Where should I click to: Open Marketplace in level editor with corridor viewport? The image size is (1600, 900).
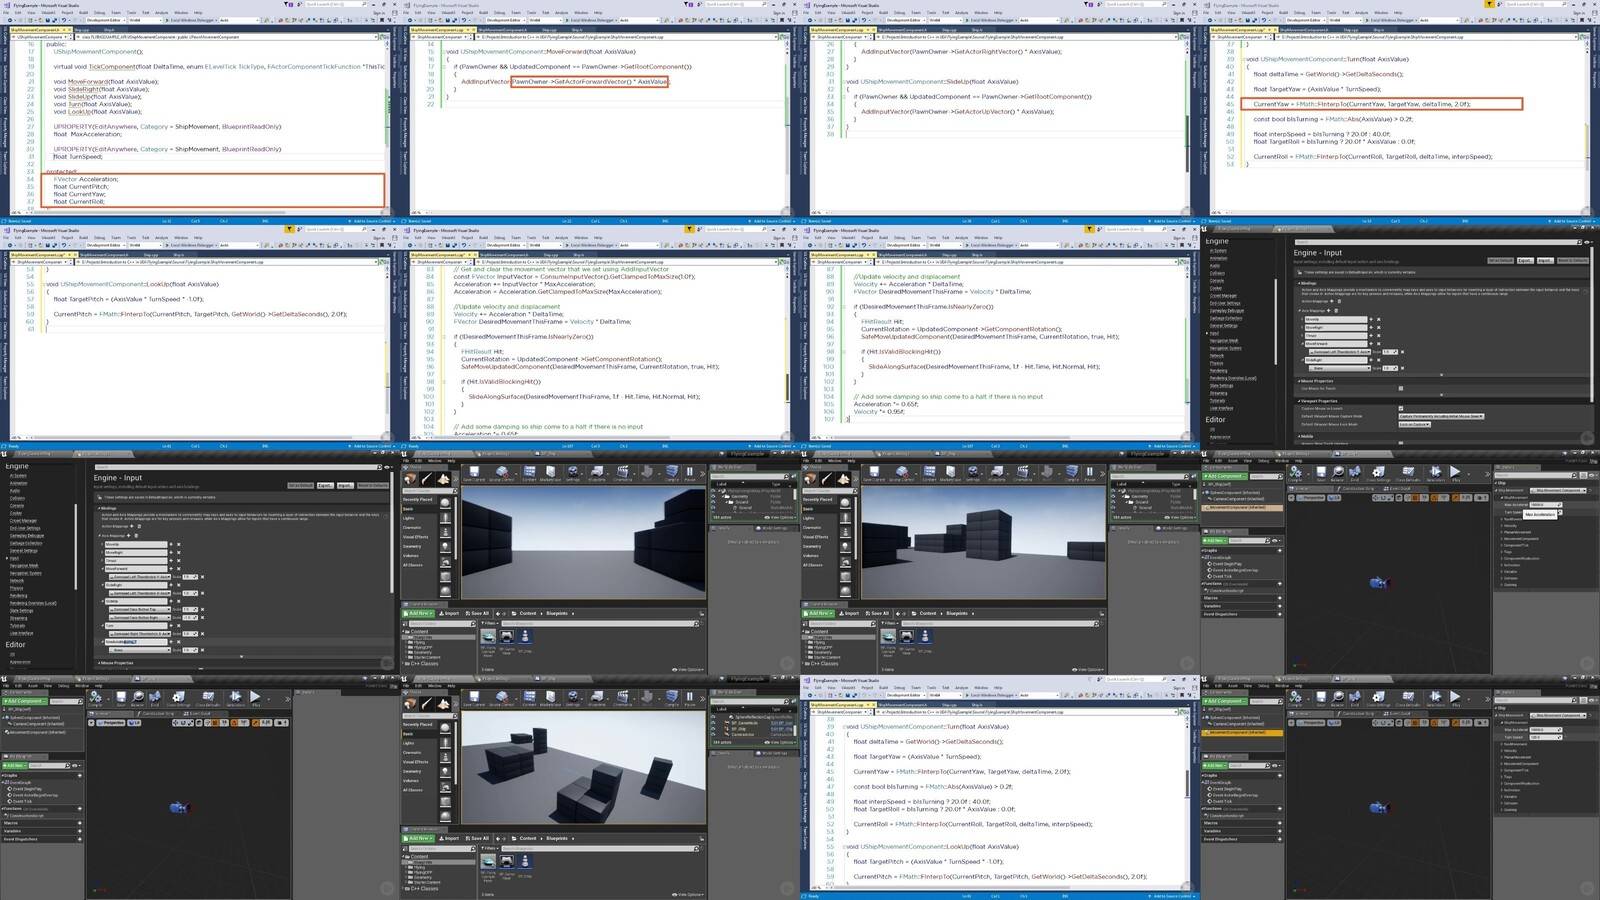549,472
